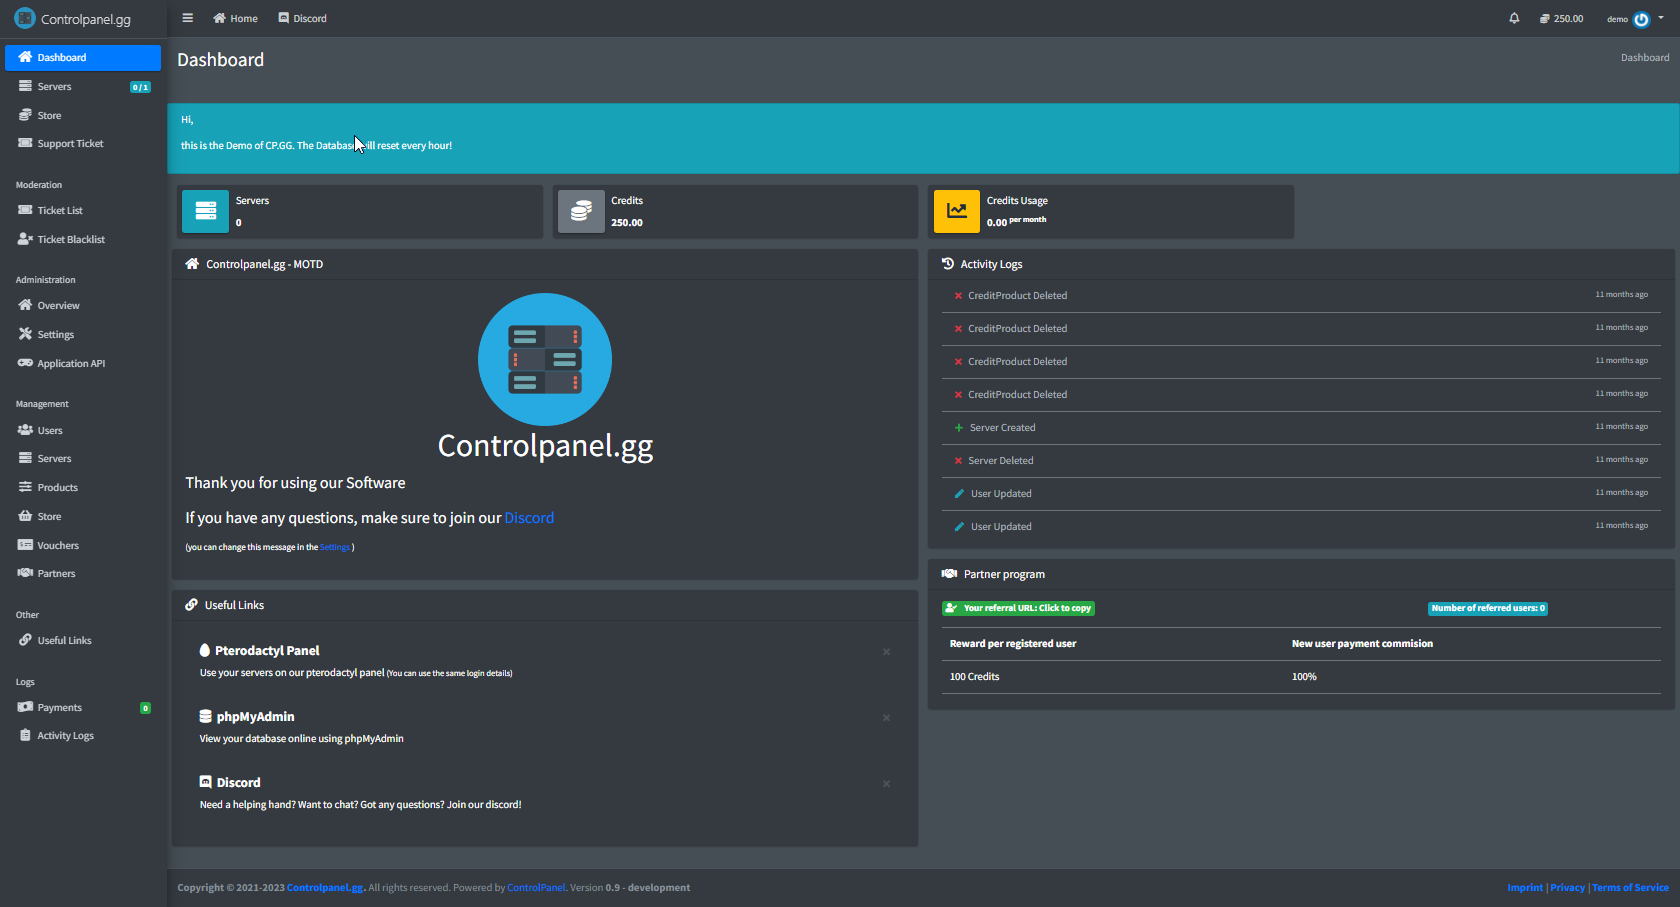Open Vouchers under Management
This screenshot has width=1680, height=907.
[x=58, y=546]
